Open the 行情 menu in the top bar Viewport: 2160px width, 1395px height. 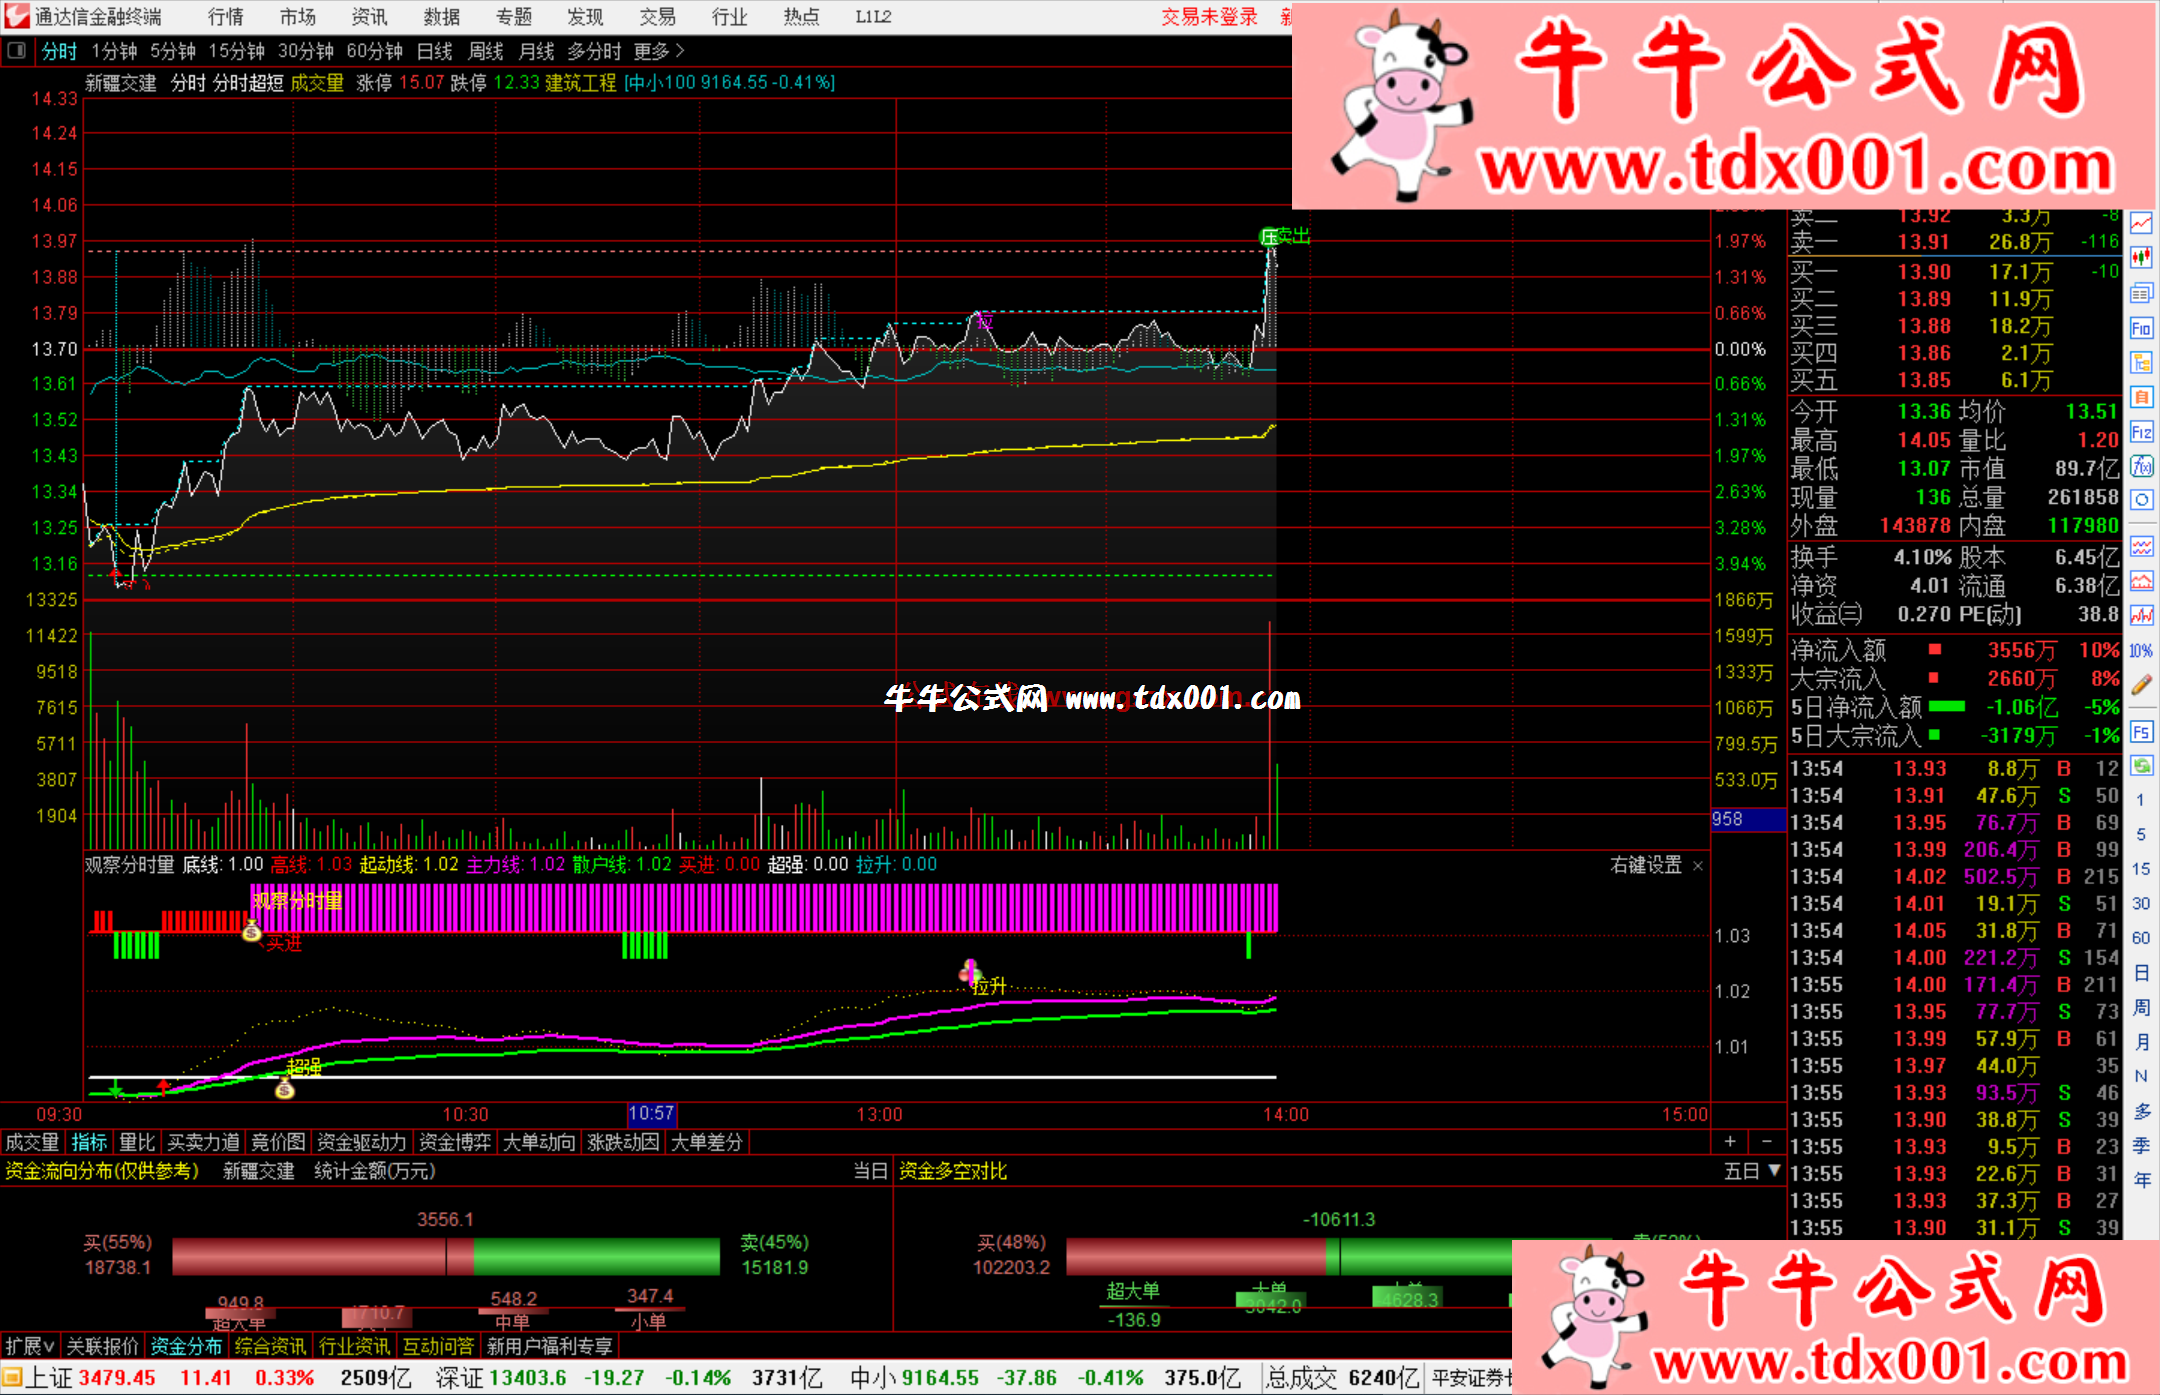[x=225, y=17]
